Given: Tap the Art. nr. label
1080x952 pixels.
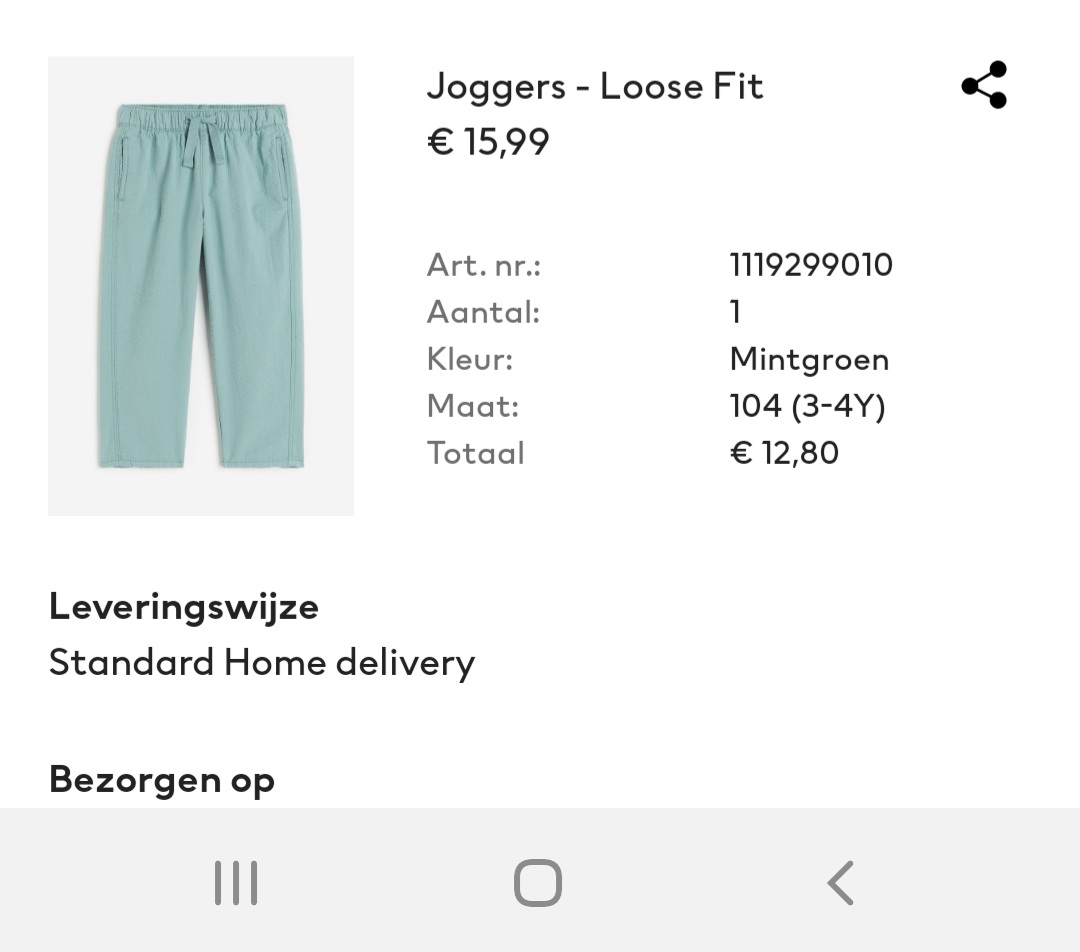Looking at the screenshot, I should click(x=484, y=265).
